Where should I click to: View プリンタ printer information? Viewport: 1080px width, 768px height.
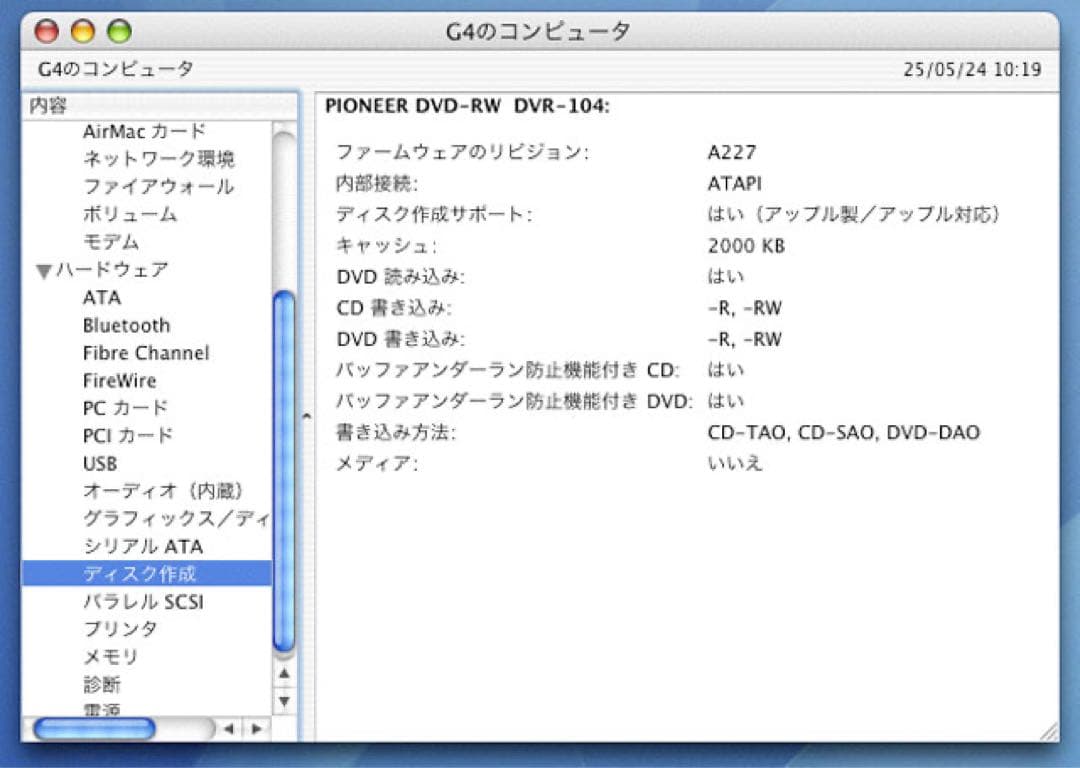(x=123, y=629)
